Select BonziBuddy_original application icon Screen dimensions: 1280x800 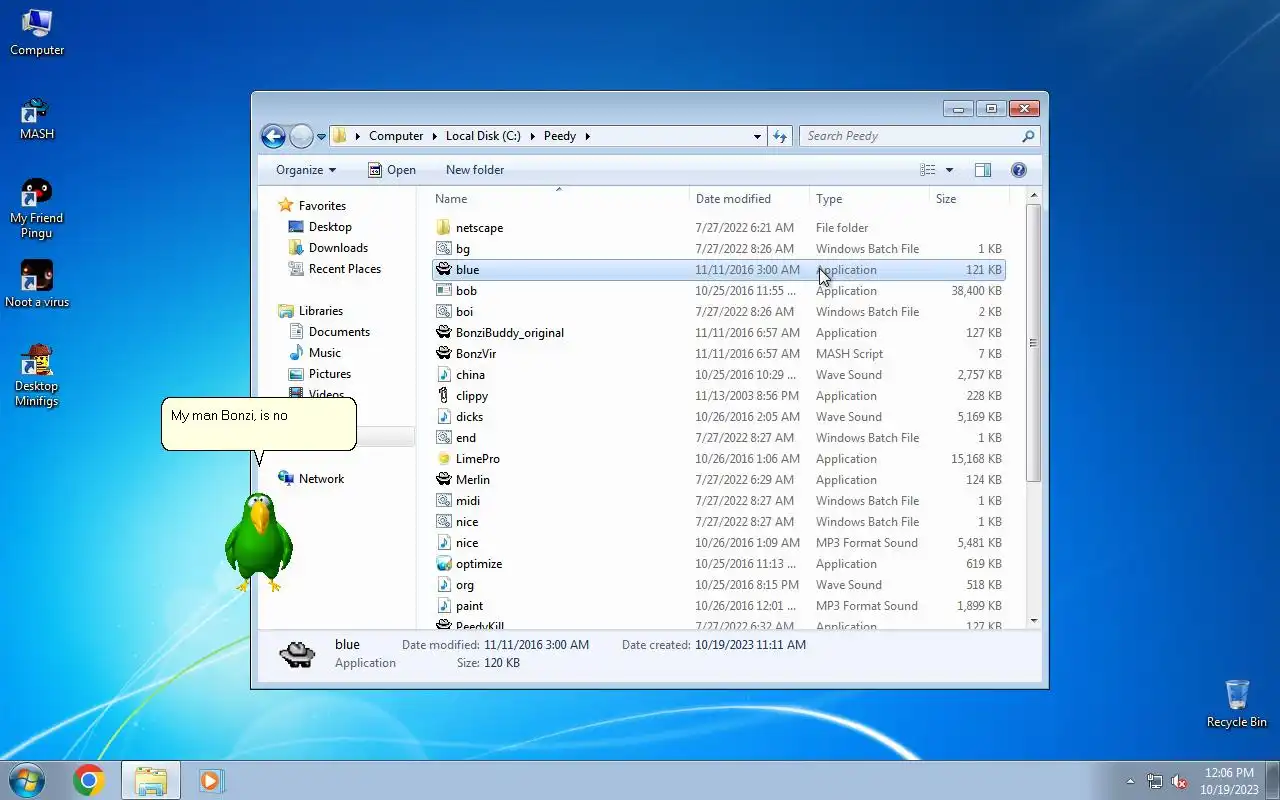pyautogui.click(x=444, y=333)
